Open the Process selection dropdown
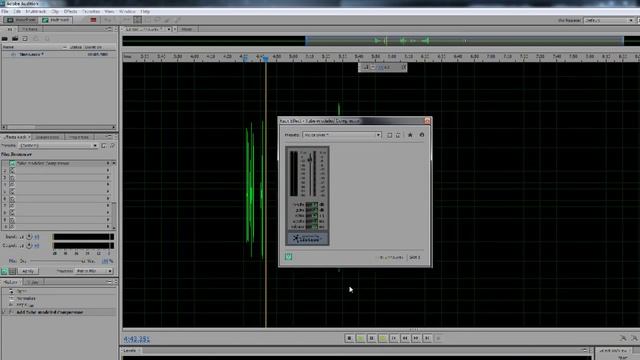This screenshot has height=360, width=640. (94, 271)
